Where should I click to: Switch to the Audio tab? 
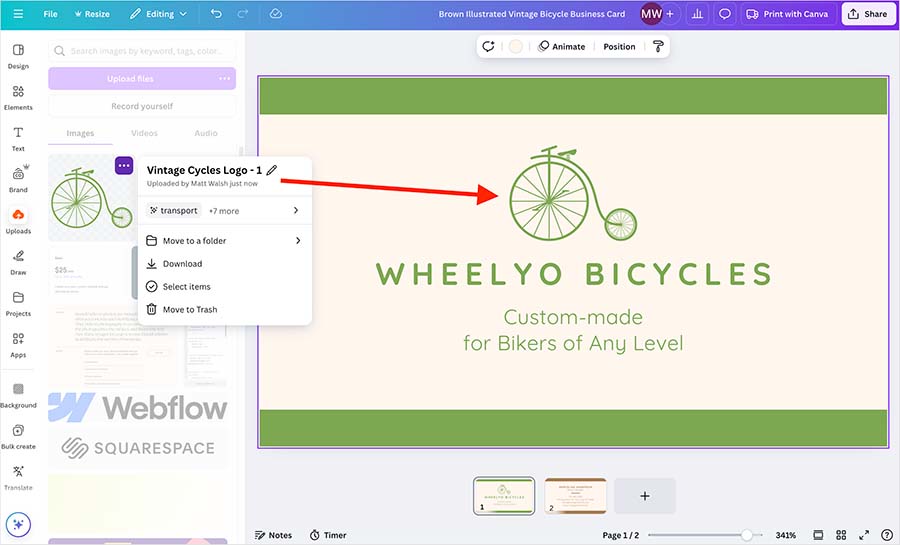click(205, 133)
